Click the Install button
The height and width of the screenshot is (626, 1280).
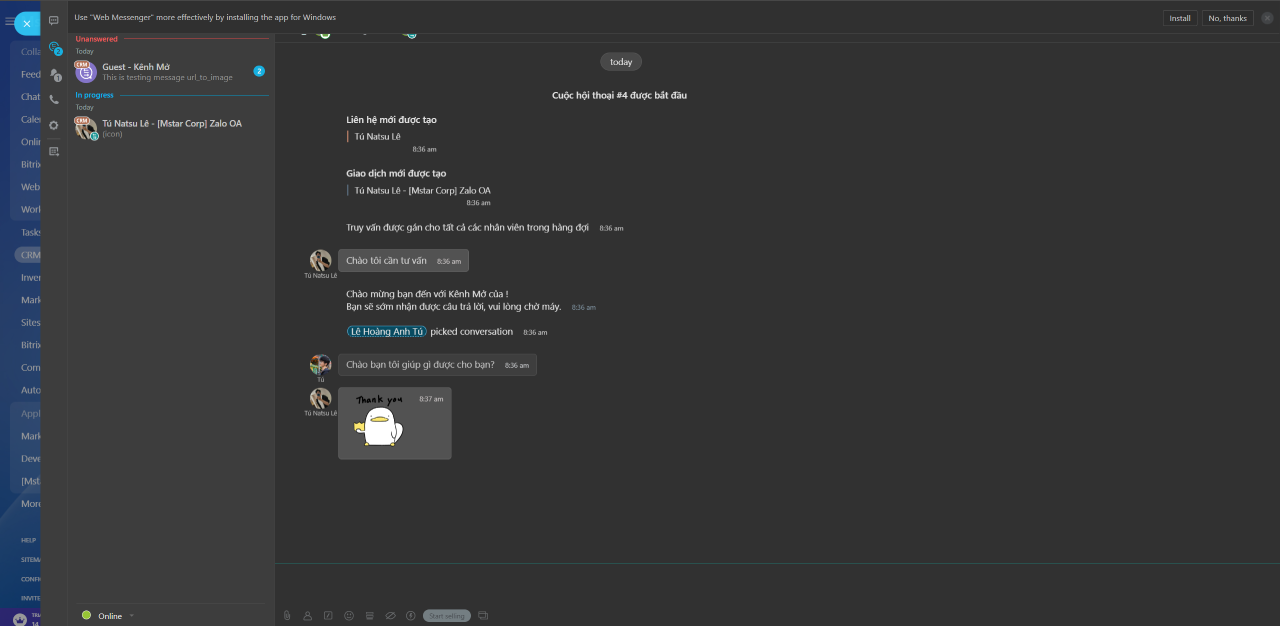[x=1180, y=18]
